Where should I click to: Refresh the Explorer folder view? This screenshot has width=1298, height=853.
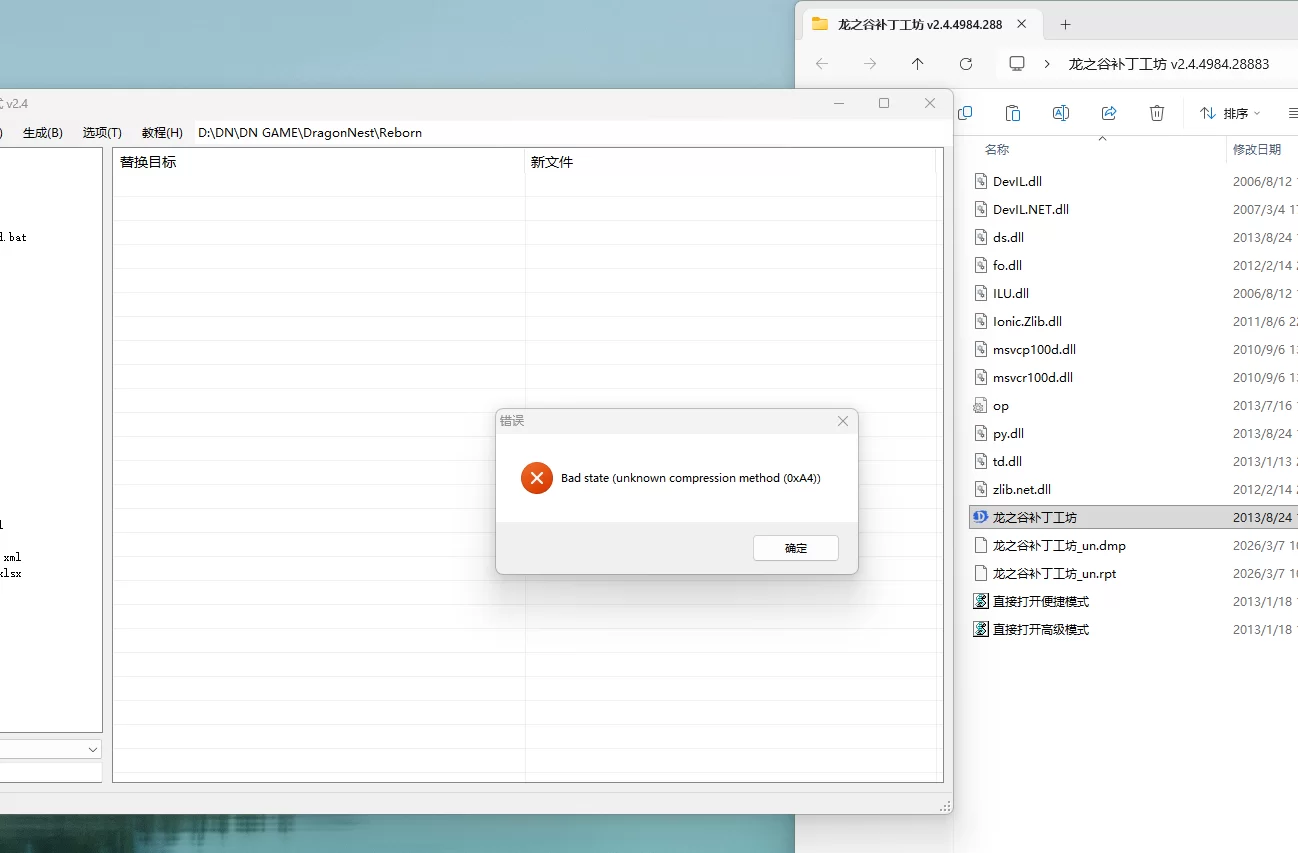point(965,64)
